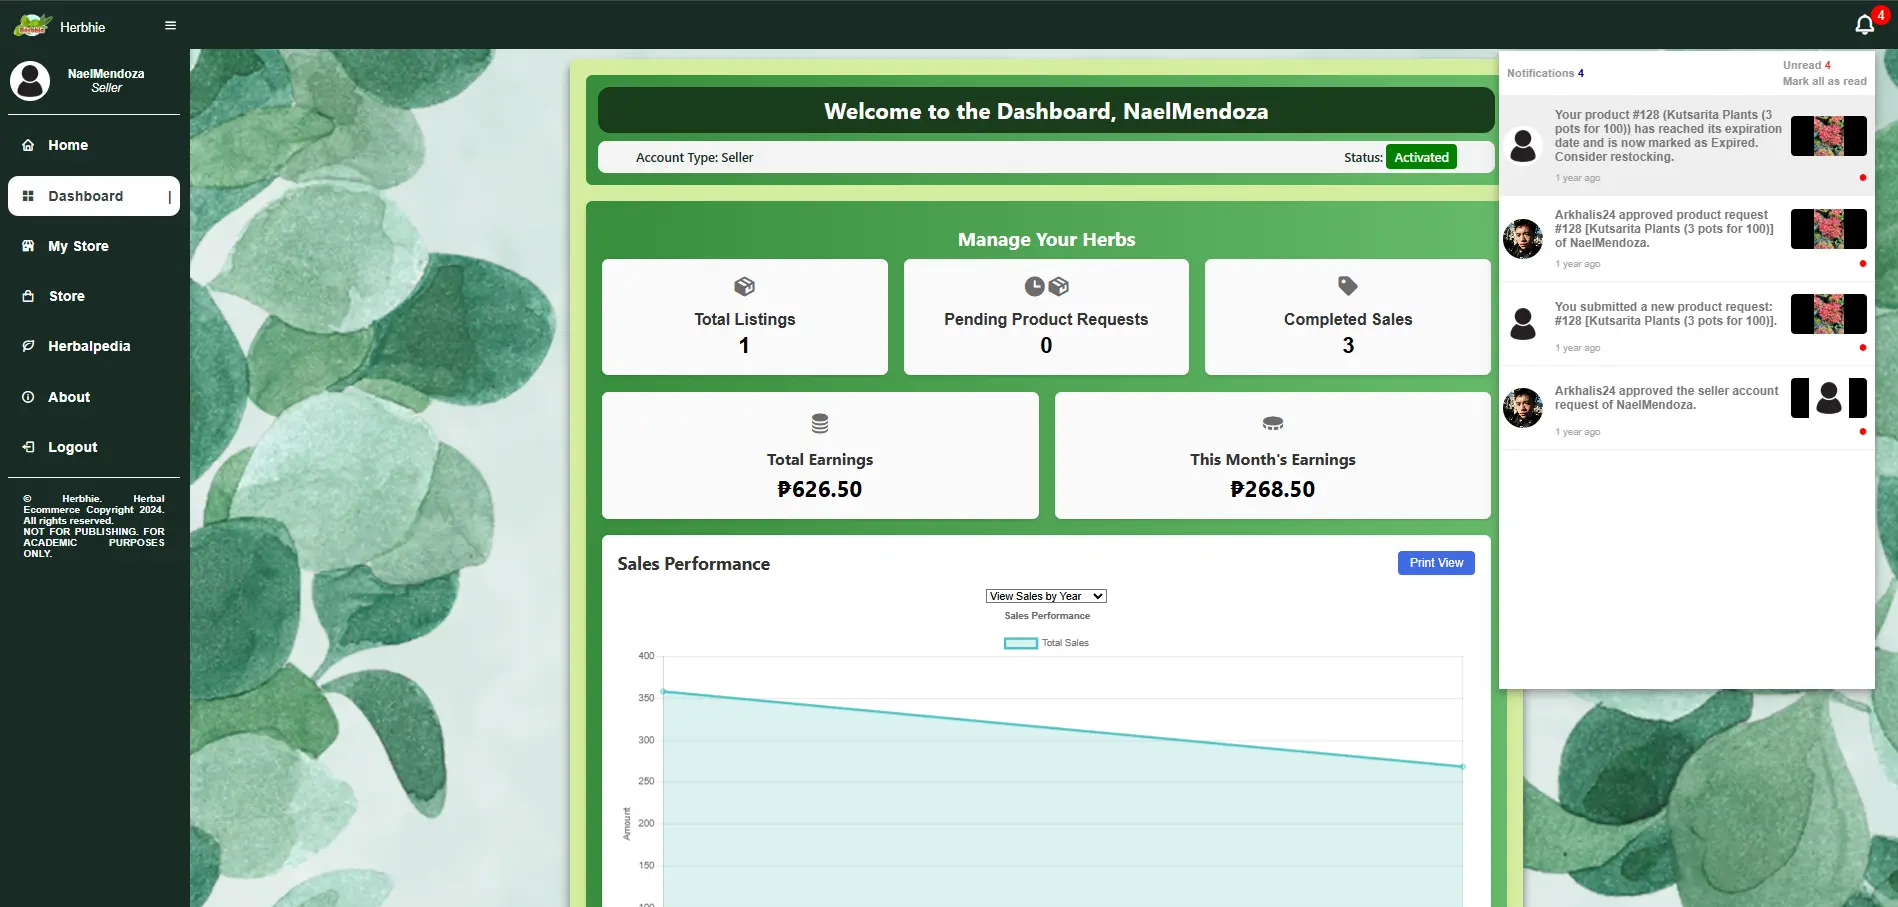Click the About info icon
Viewport: 1898px width, 907px height.
tap(28, 397)
